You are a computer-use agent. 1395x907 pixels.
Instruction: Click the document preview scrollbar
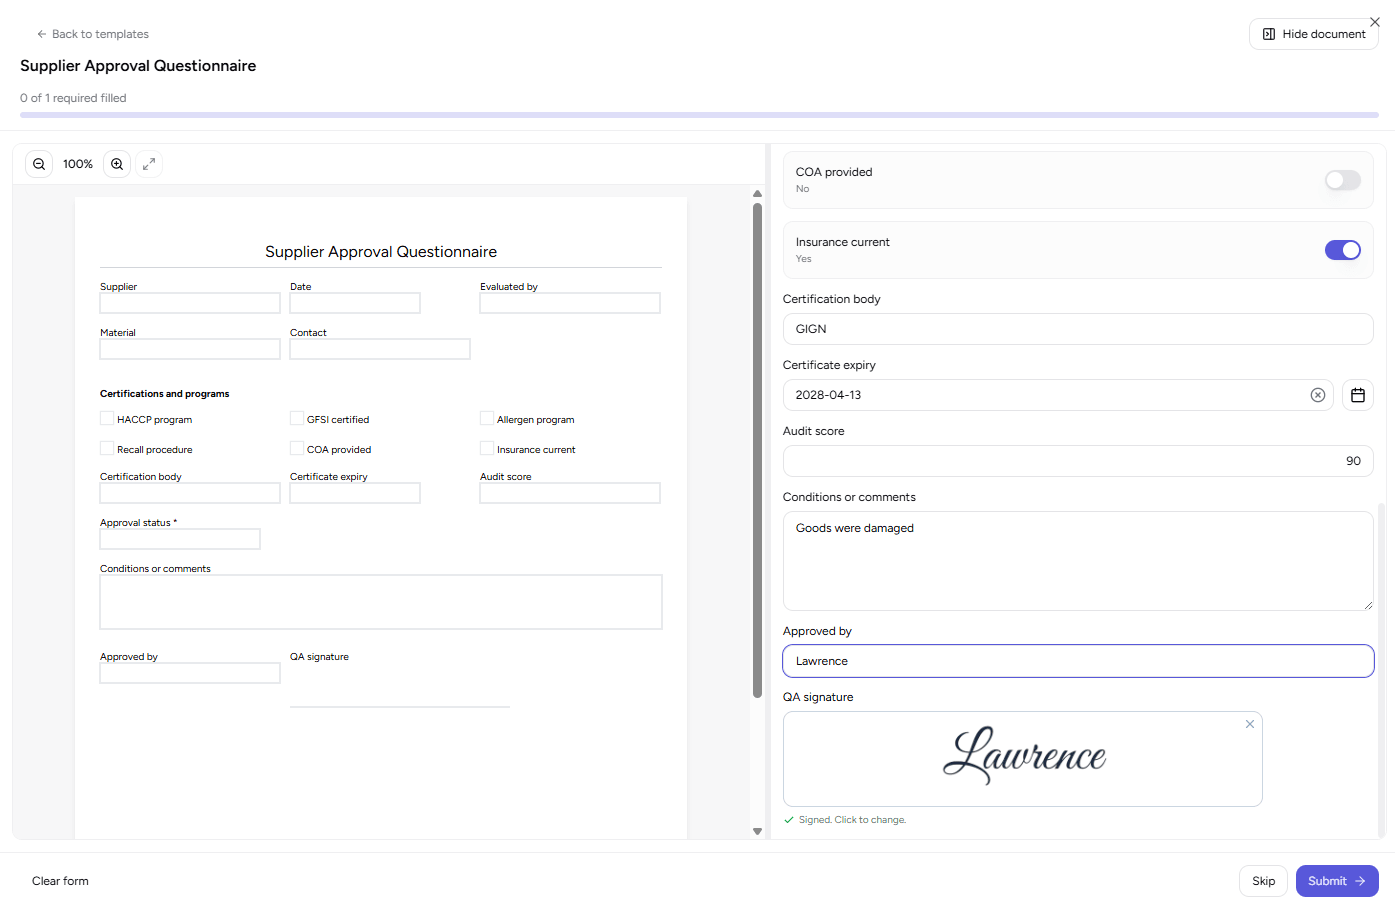click(757, 450)
